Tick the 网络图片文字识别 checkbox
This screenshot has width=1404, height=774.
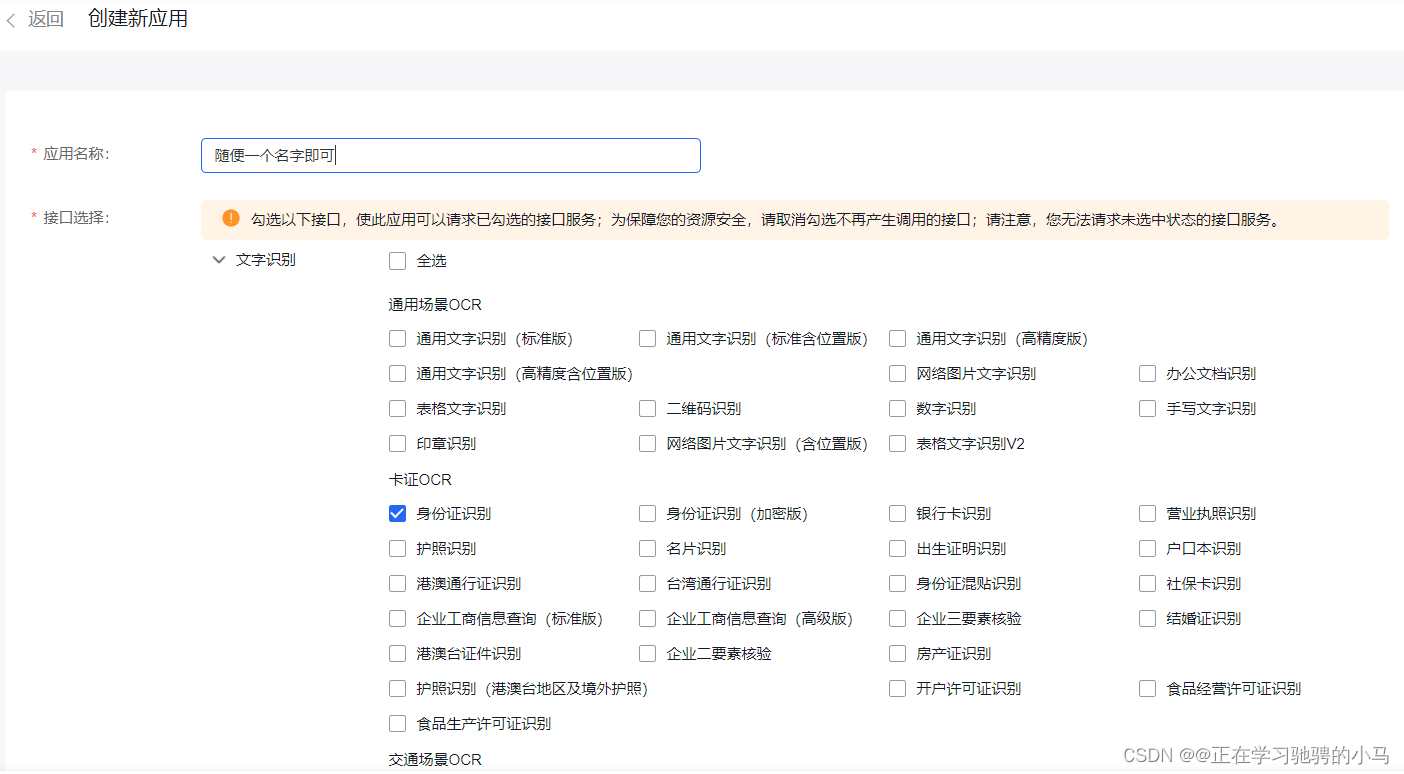[x=897, y=374]
